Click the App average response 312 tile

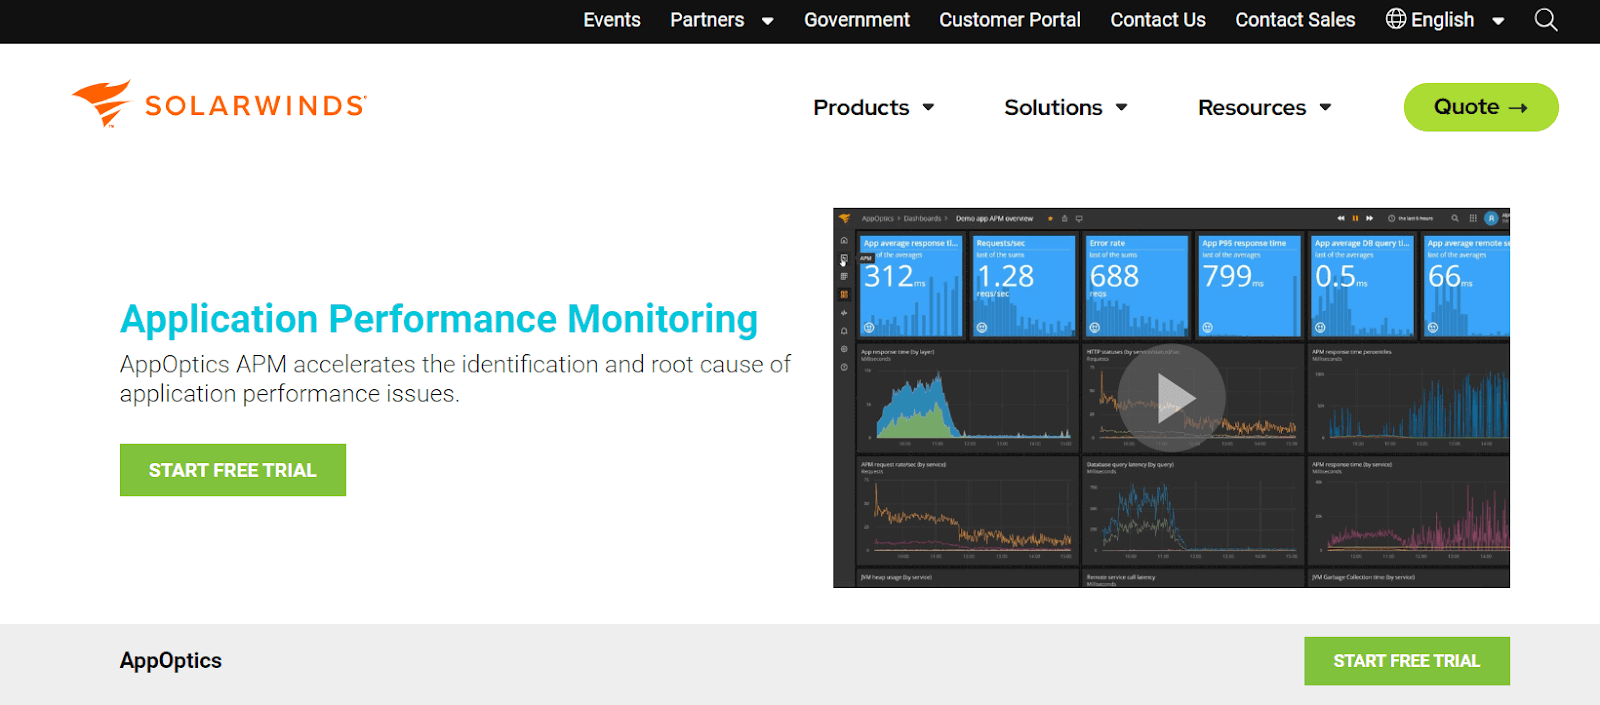910,286
